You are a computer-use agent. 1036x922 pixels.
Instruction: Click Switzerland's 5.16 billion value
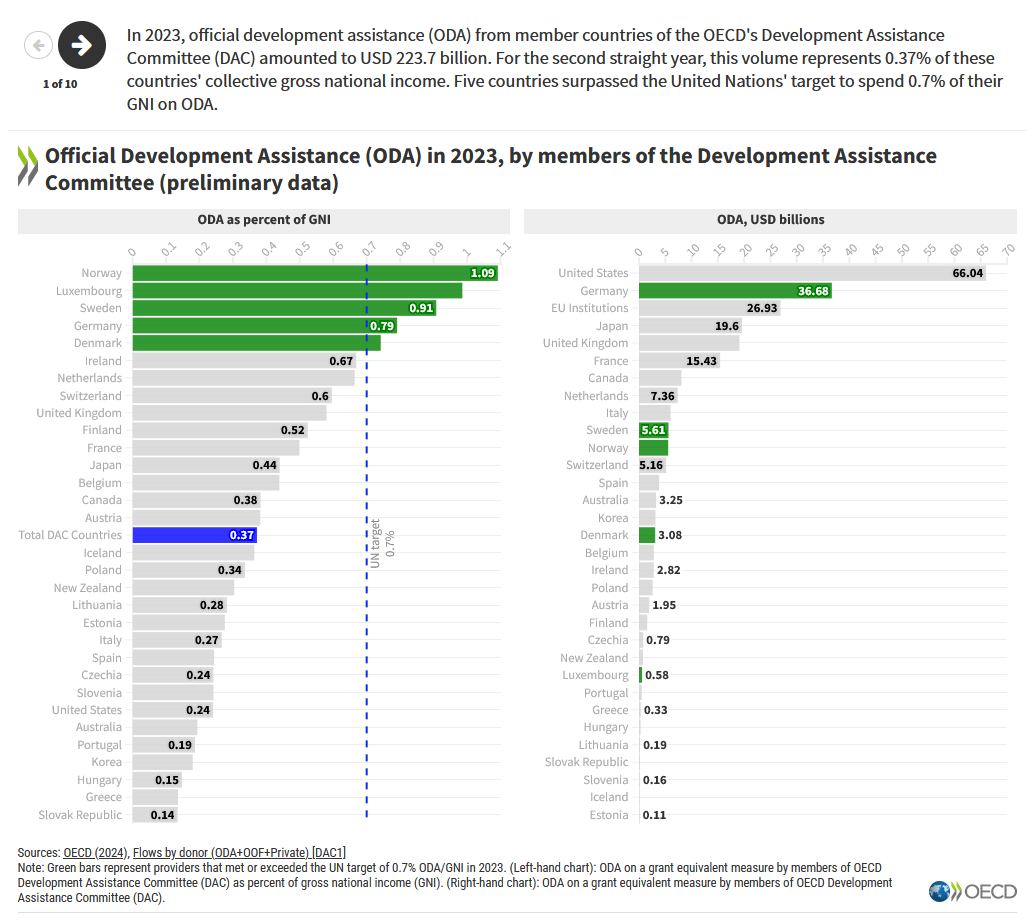coord(651,465)
